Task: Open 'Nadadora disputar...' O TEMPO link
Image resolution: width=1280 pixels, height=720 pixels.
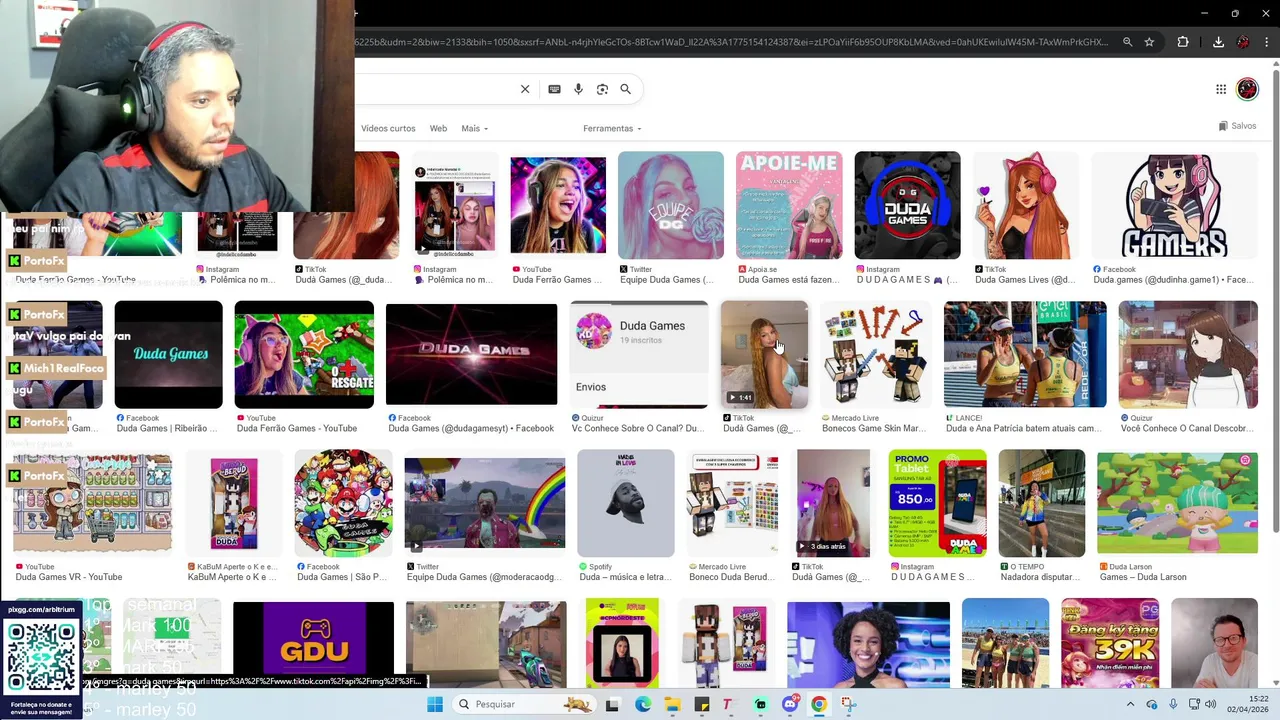Action: 1040,577
